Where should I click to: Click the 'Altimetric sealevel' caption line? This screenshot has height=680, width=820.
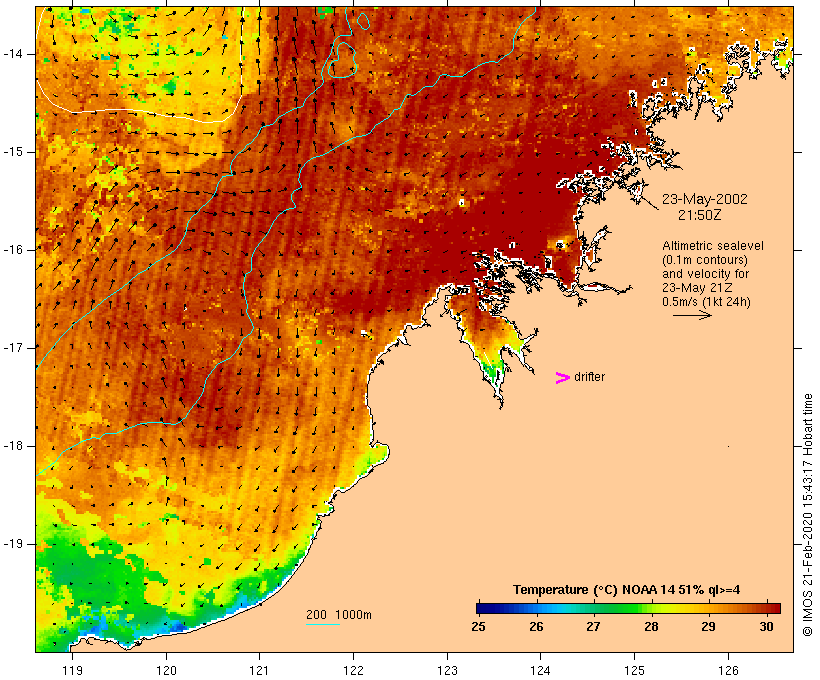coord(713,246)
